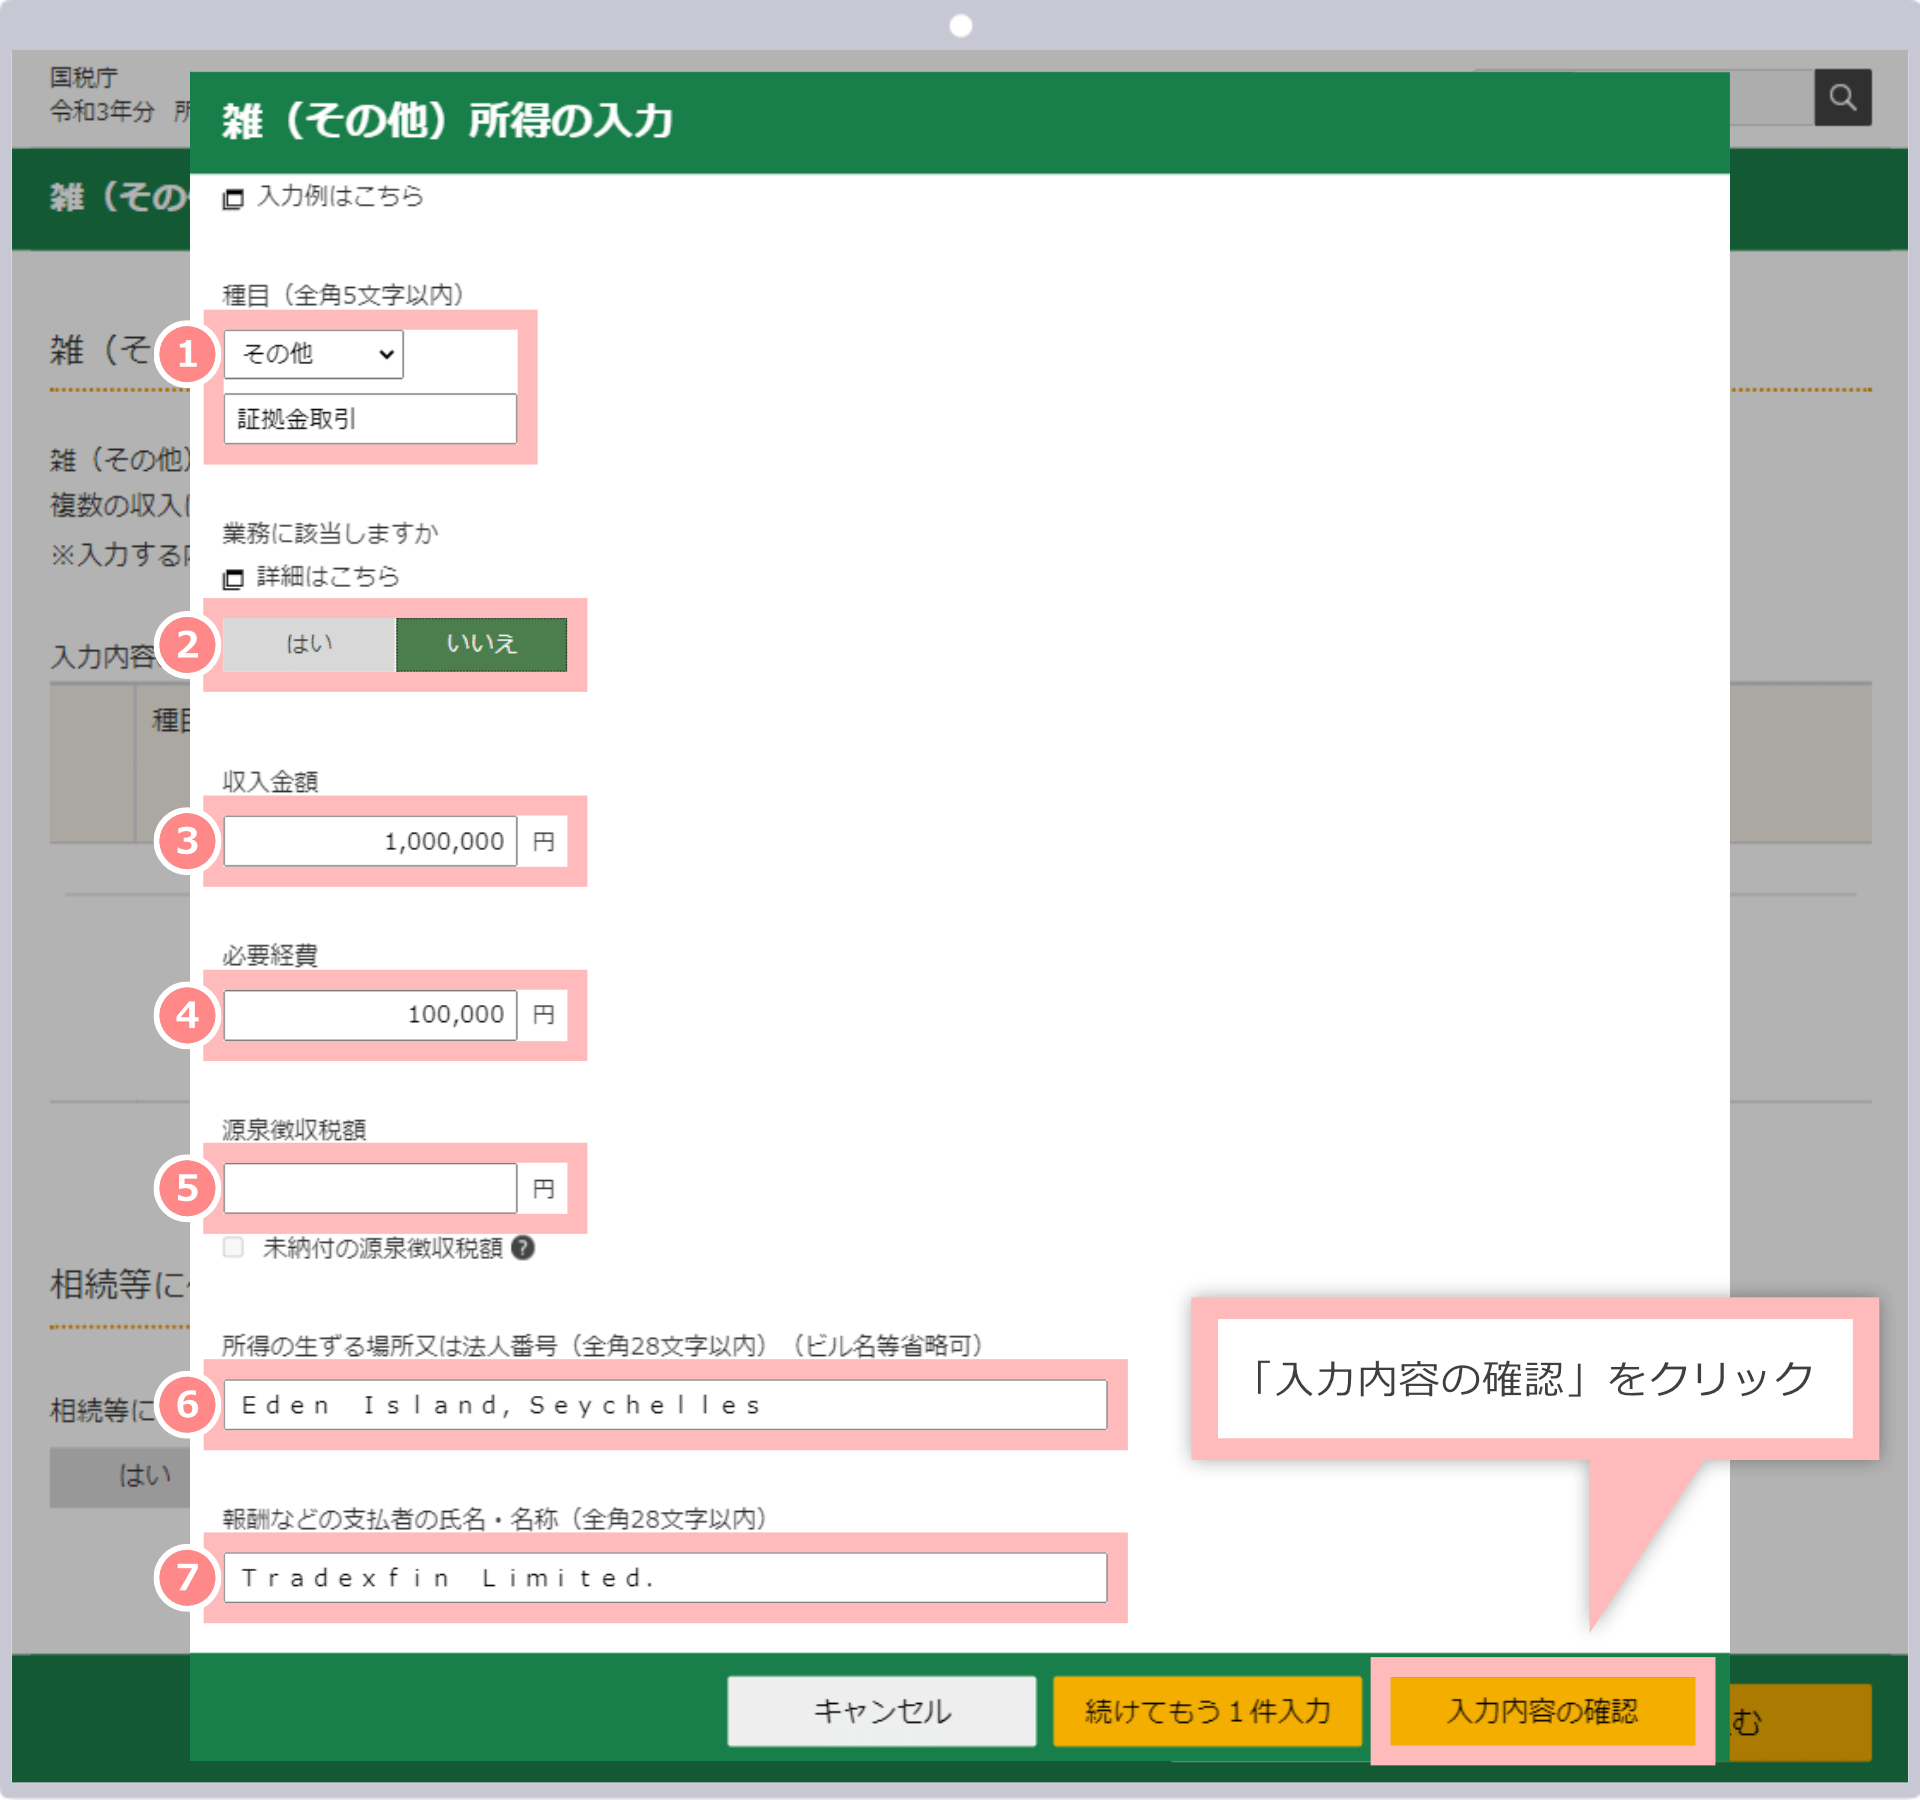This screenshot has width=1920, height=1800.
Task: Click the 続けてもう１件入力 button
Action: (1207, 1711)
